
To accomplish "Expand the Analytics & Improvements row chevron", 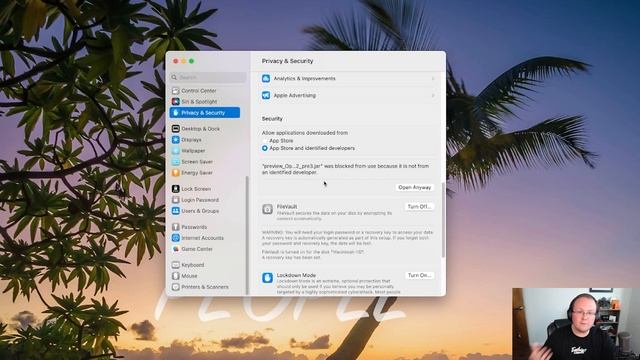I will [x=433, y=78].
